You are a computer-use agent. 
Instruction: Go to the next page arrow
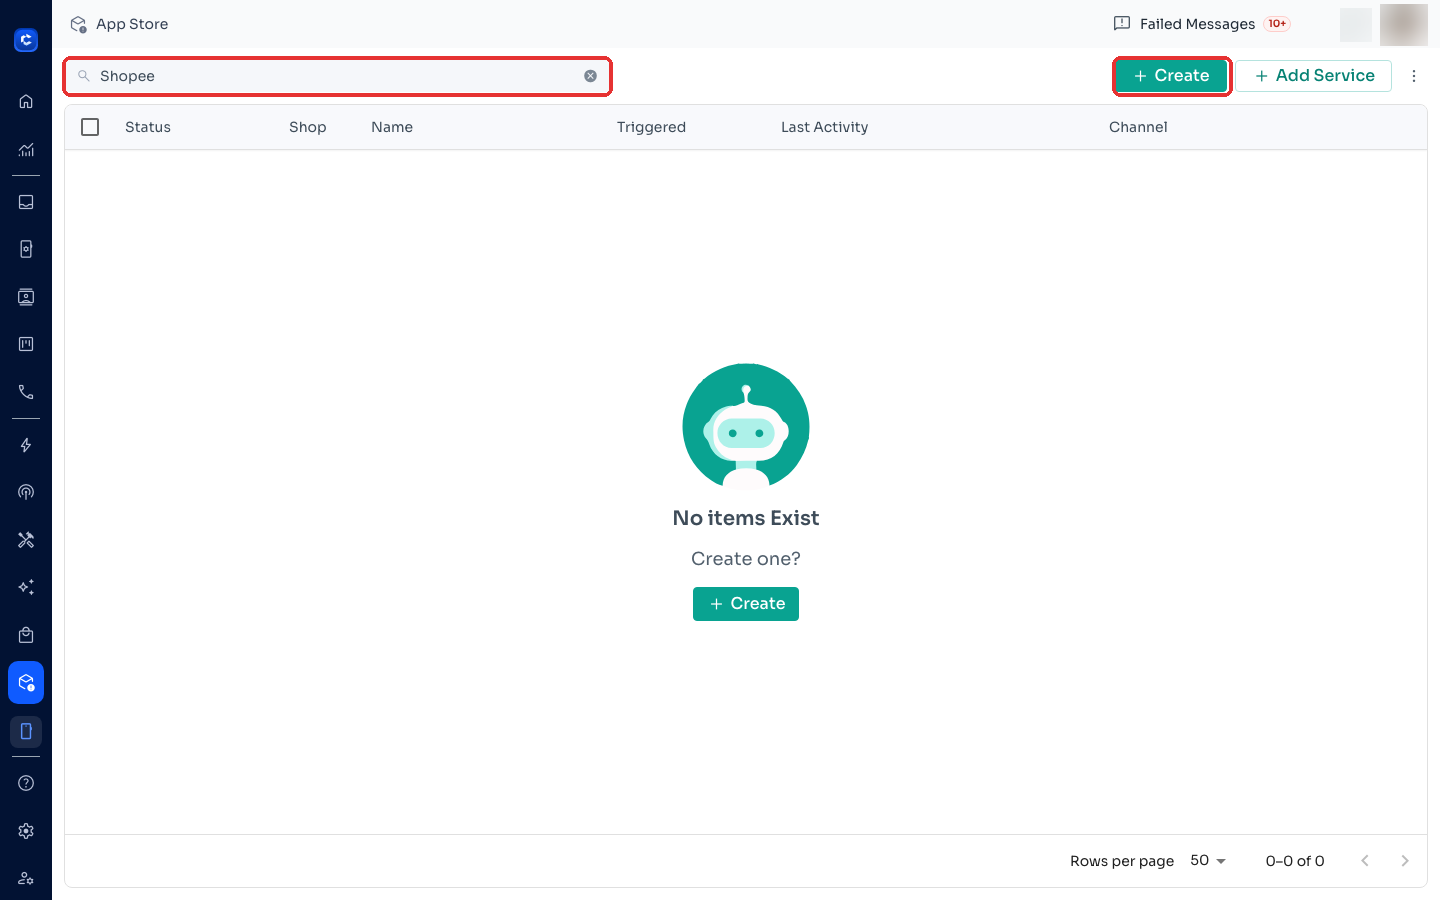click(1405, 861)
